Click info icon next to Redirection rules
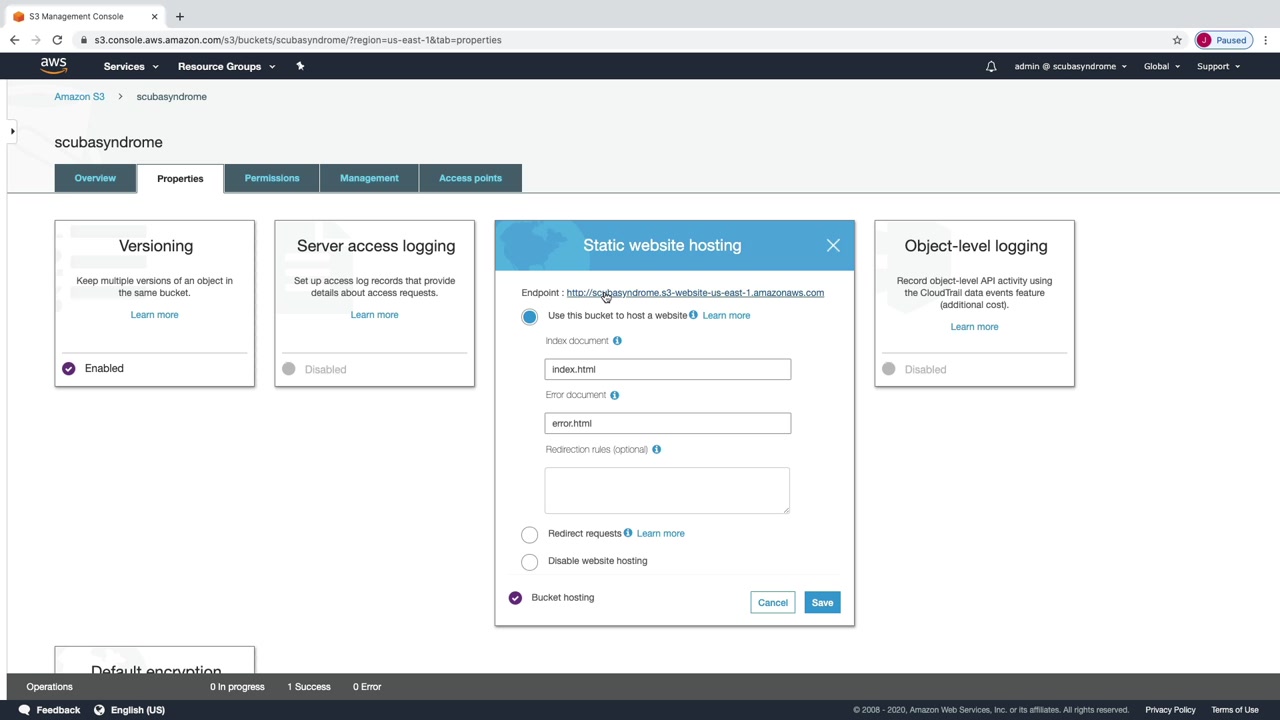Image resolution: width=1280 pixels, height=720 pixels. pyautogui.click(x=656, y=449)
